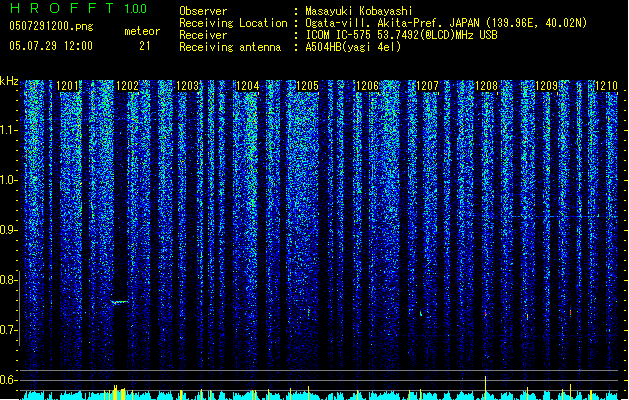Click the tall yellow spike under 1208
This screenshot has height=400, width=629.
(486, 388)
